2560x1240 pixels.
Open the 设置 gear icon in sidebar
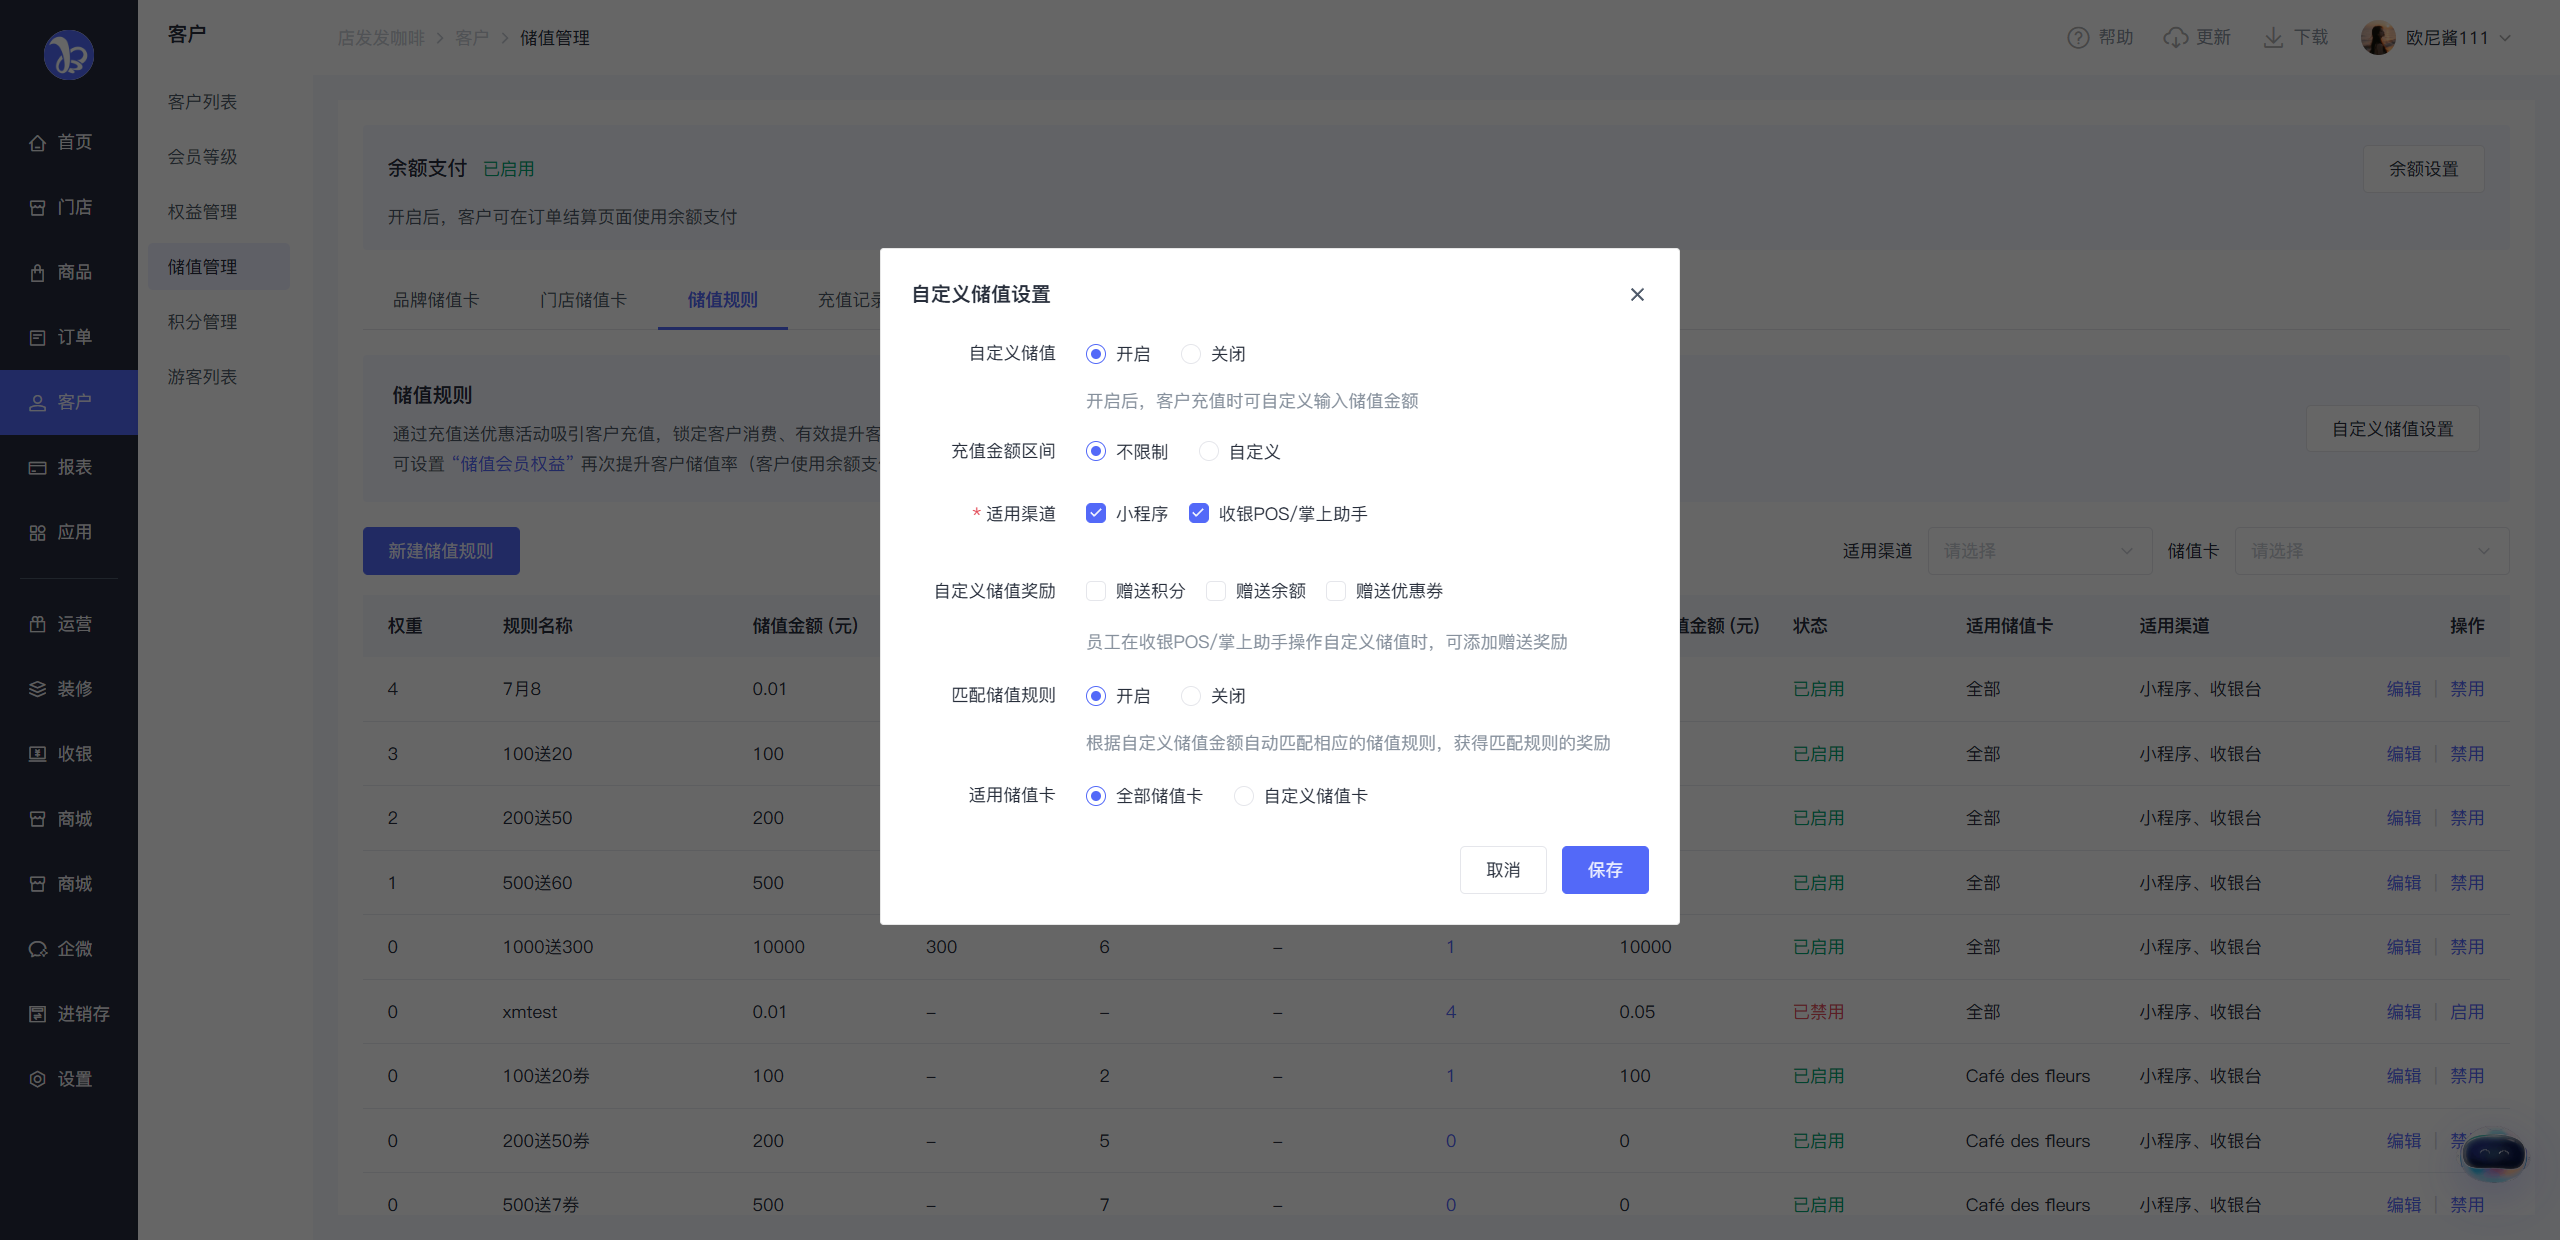[38, 1079]
